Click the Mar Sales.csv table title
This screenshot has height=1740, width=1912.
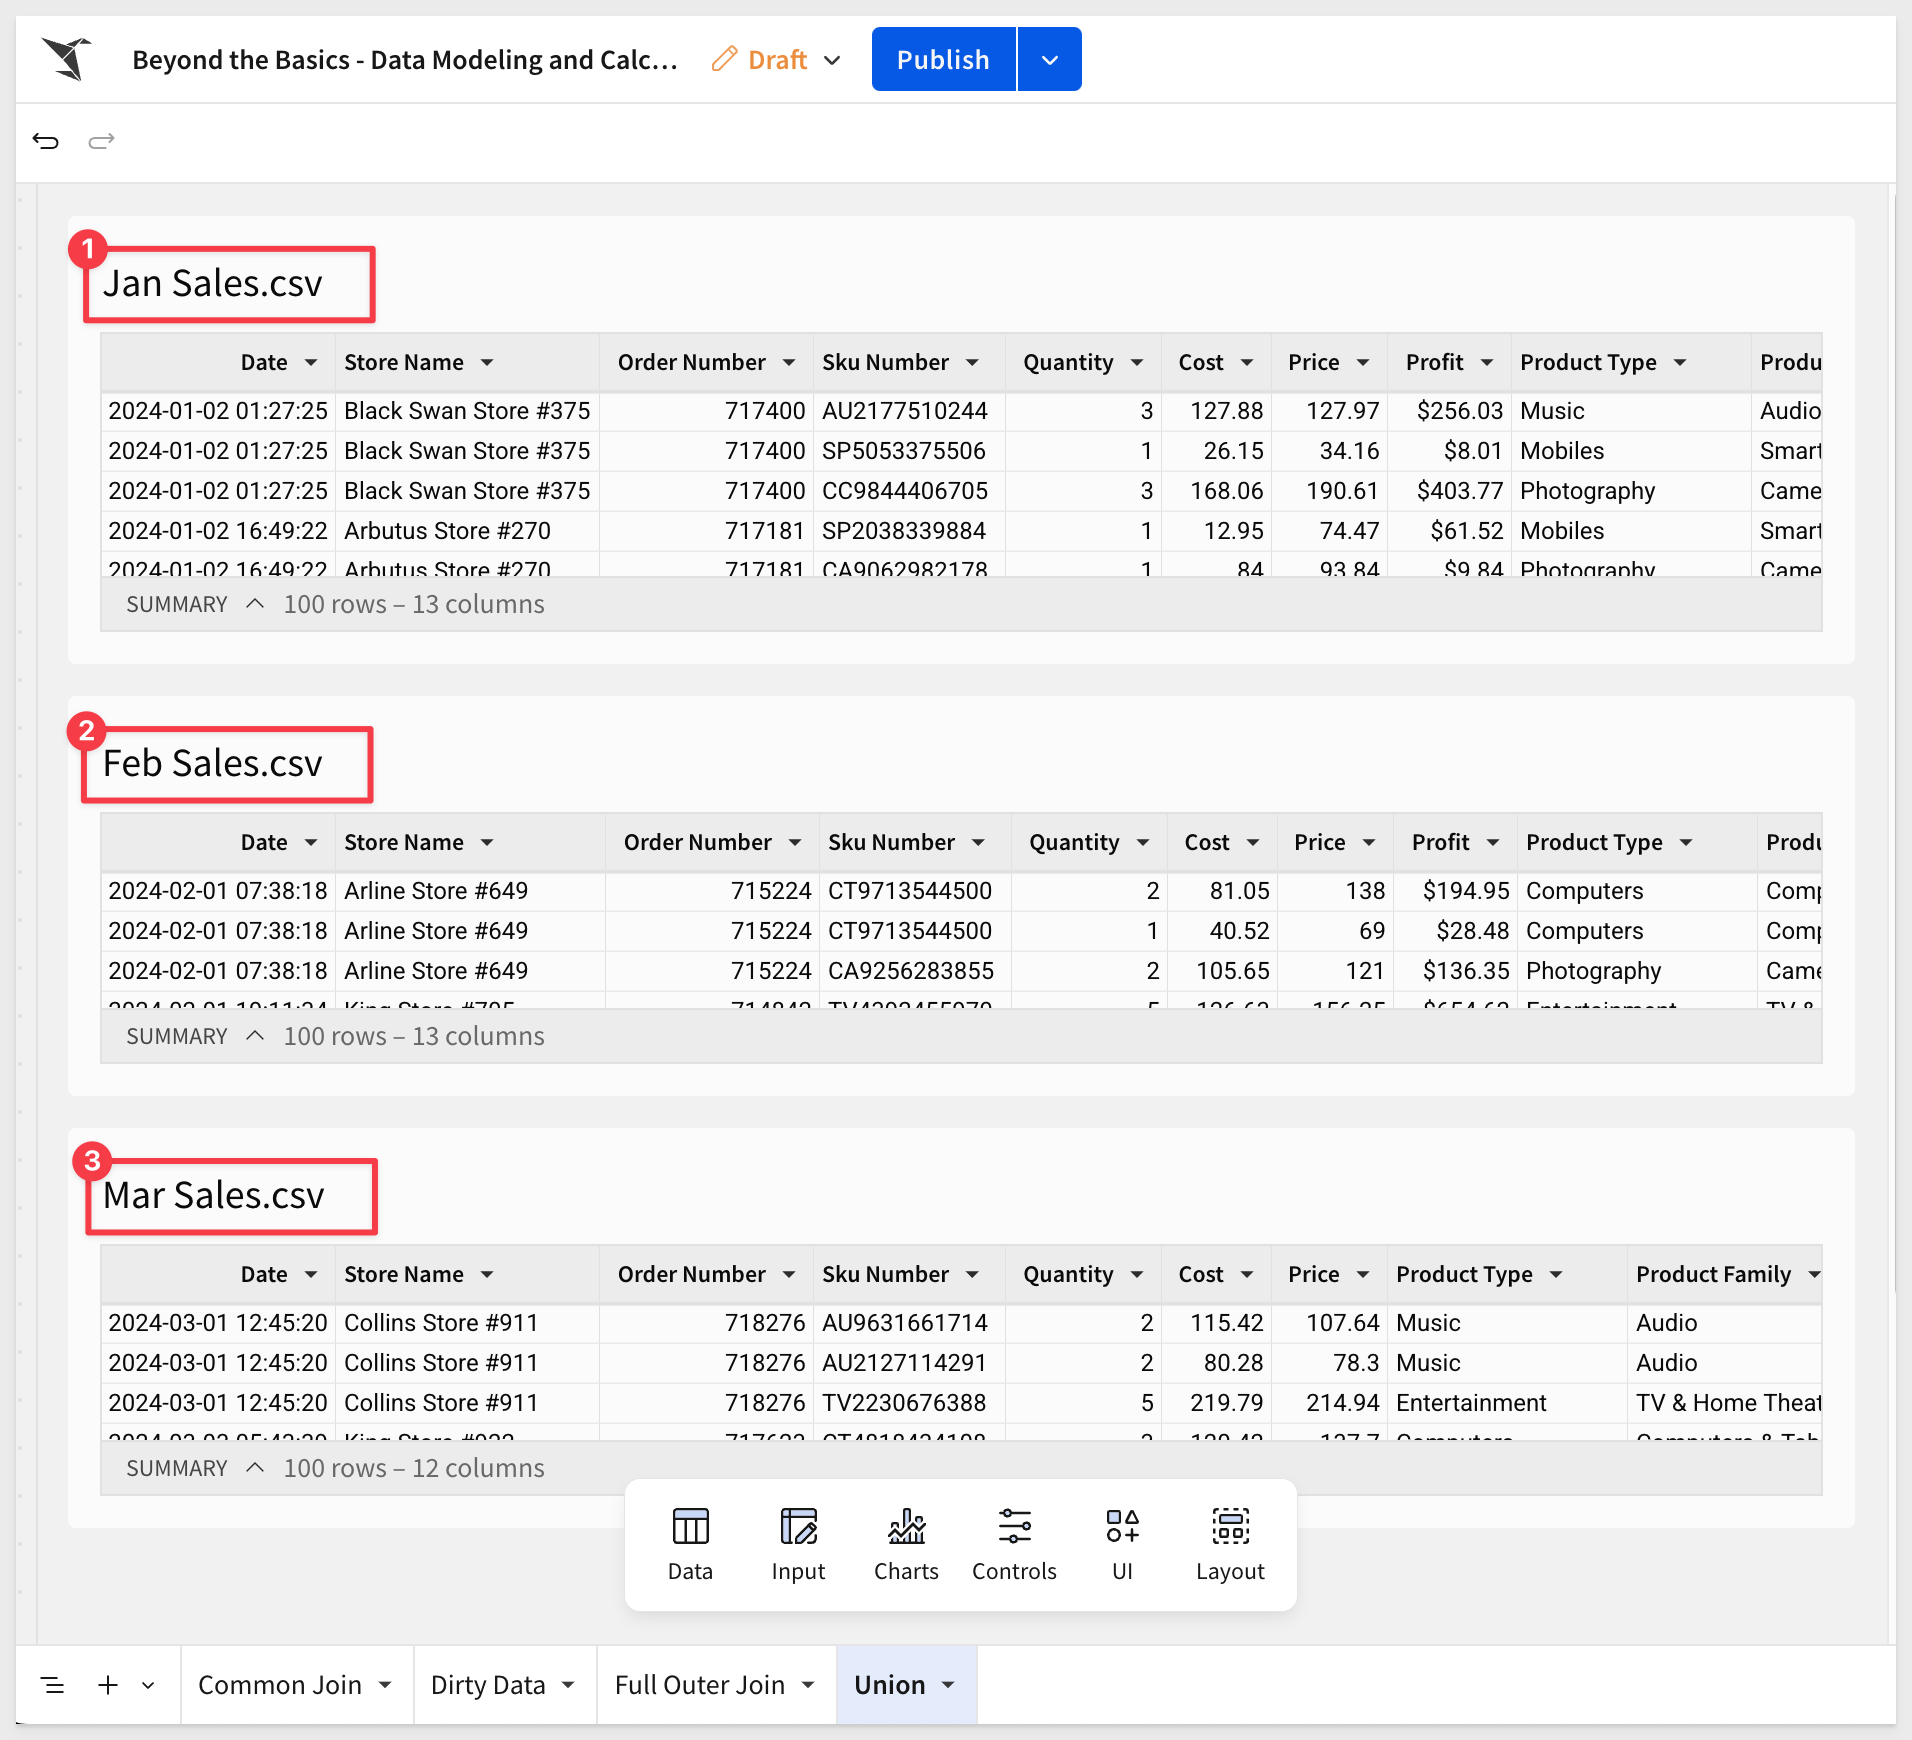coord(214,1195)
